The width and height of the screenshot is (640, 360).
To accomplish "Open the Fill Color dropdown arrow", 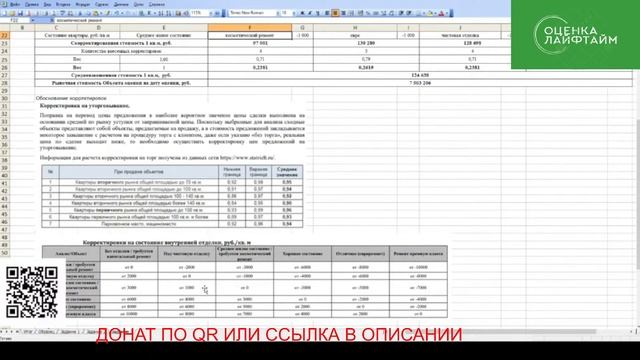I will [435, 13].
